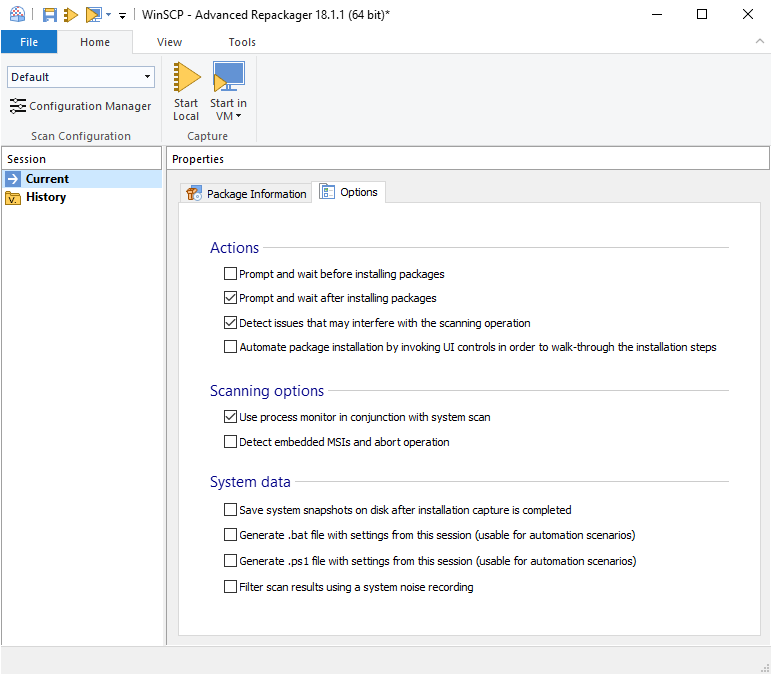This screenshot has height=675, width=772.
Task: Switch to the Options tab
Action: [349, 192]
